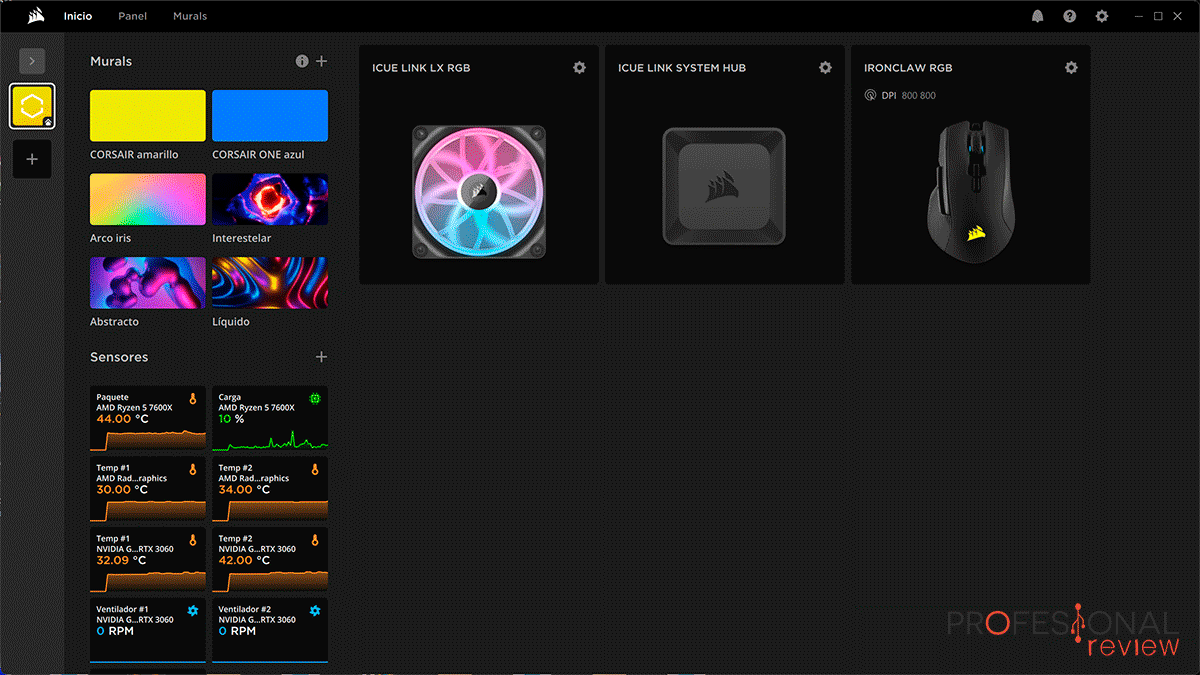Click the Arco iris label
Image resolution: width=1200 pixels, height=675 pixels.
[x=110, y=239]
